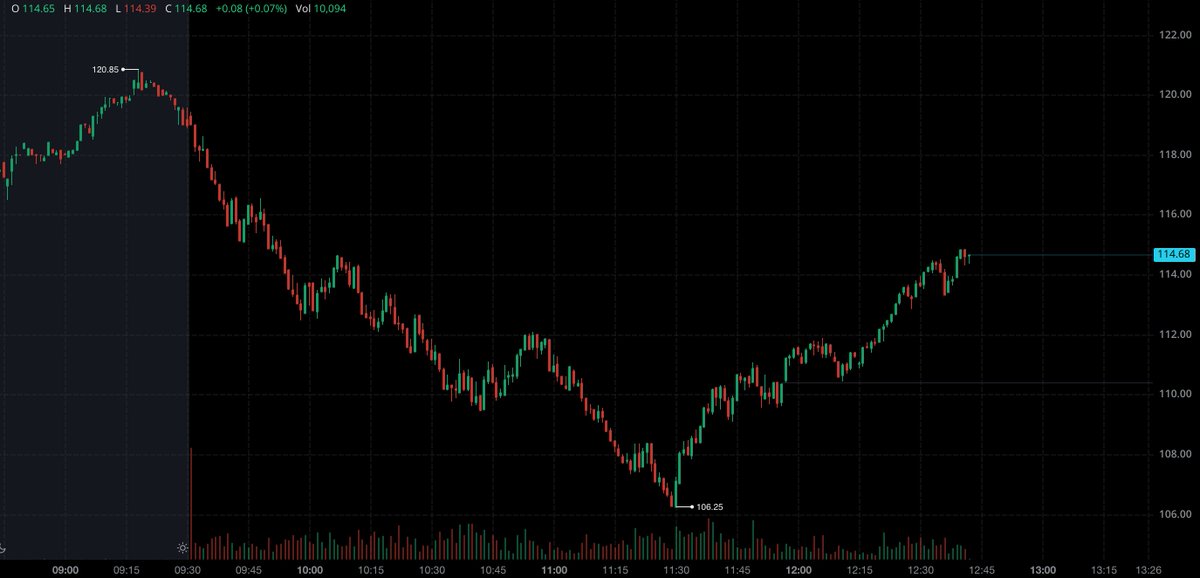This screenshot has width=1200, height=578.
Task: Click the tall opening volume bar at 09:30
Action: pyautogui.click(x=191, y=503)
